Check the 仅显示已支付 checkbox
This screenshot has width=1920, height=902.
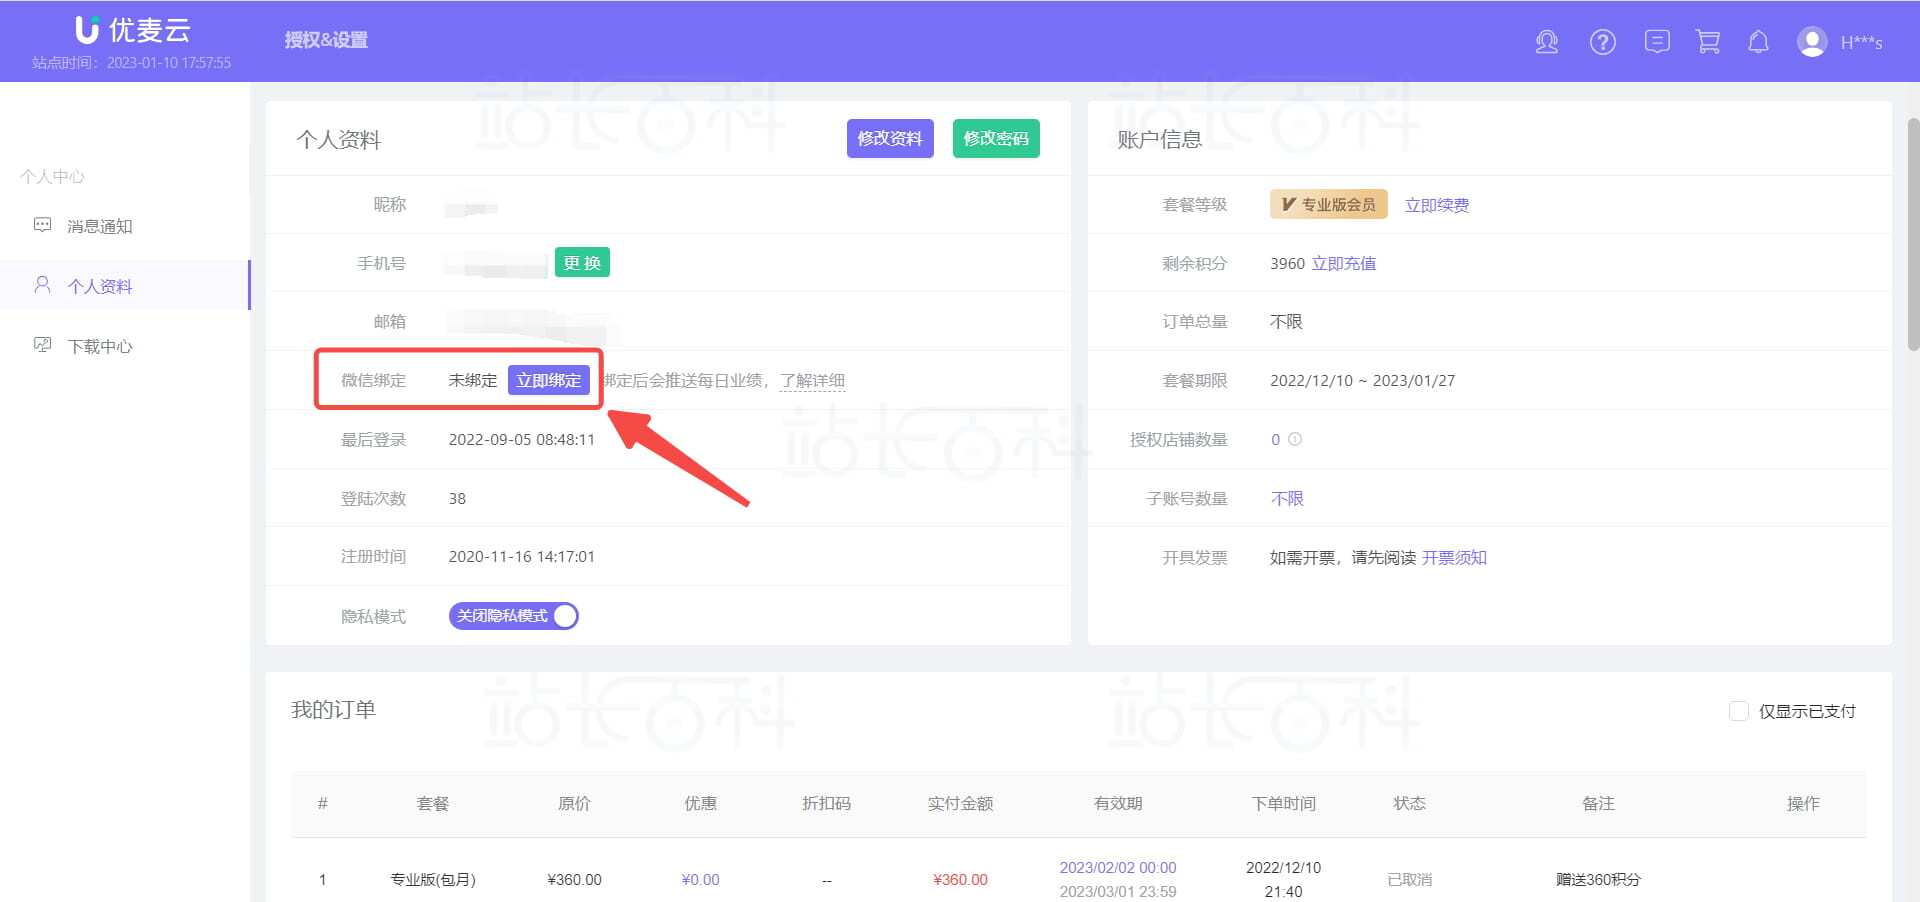(x=1739, y=711)
